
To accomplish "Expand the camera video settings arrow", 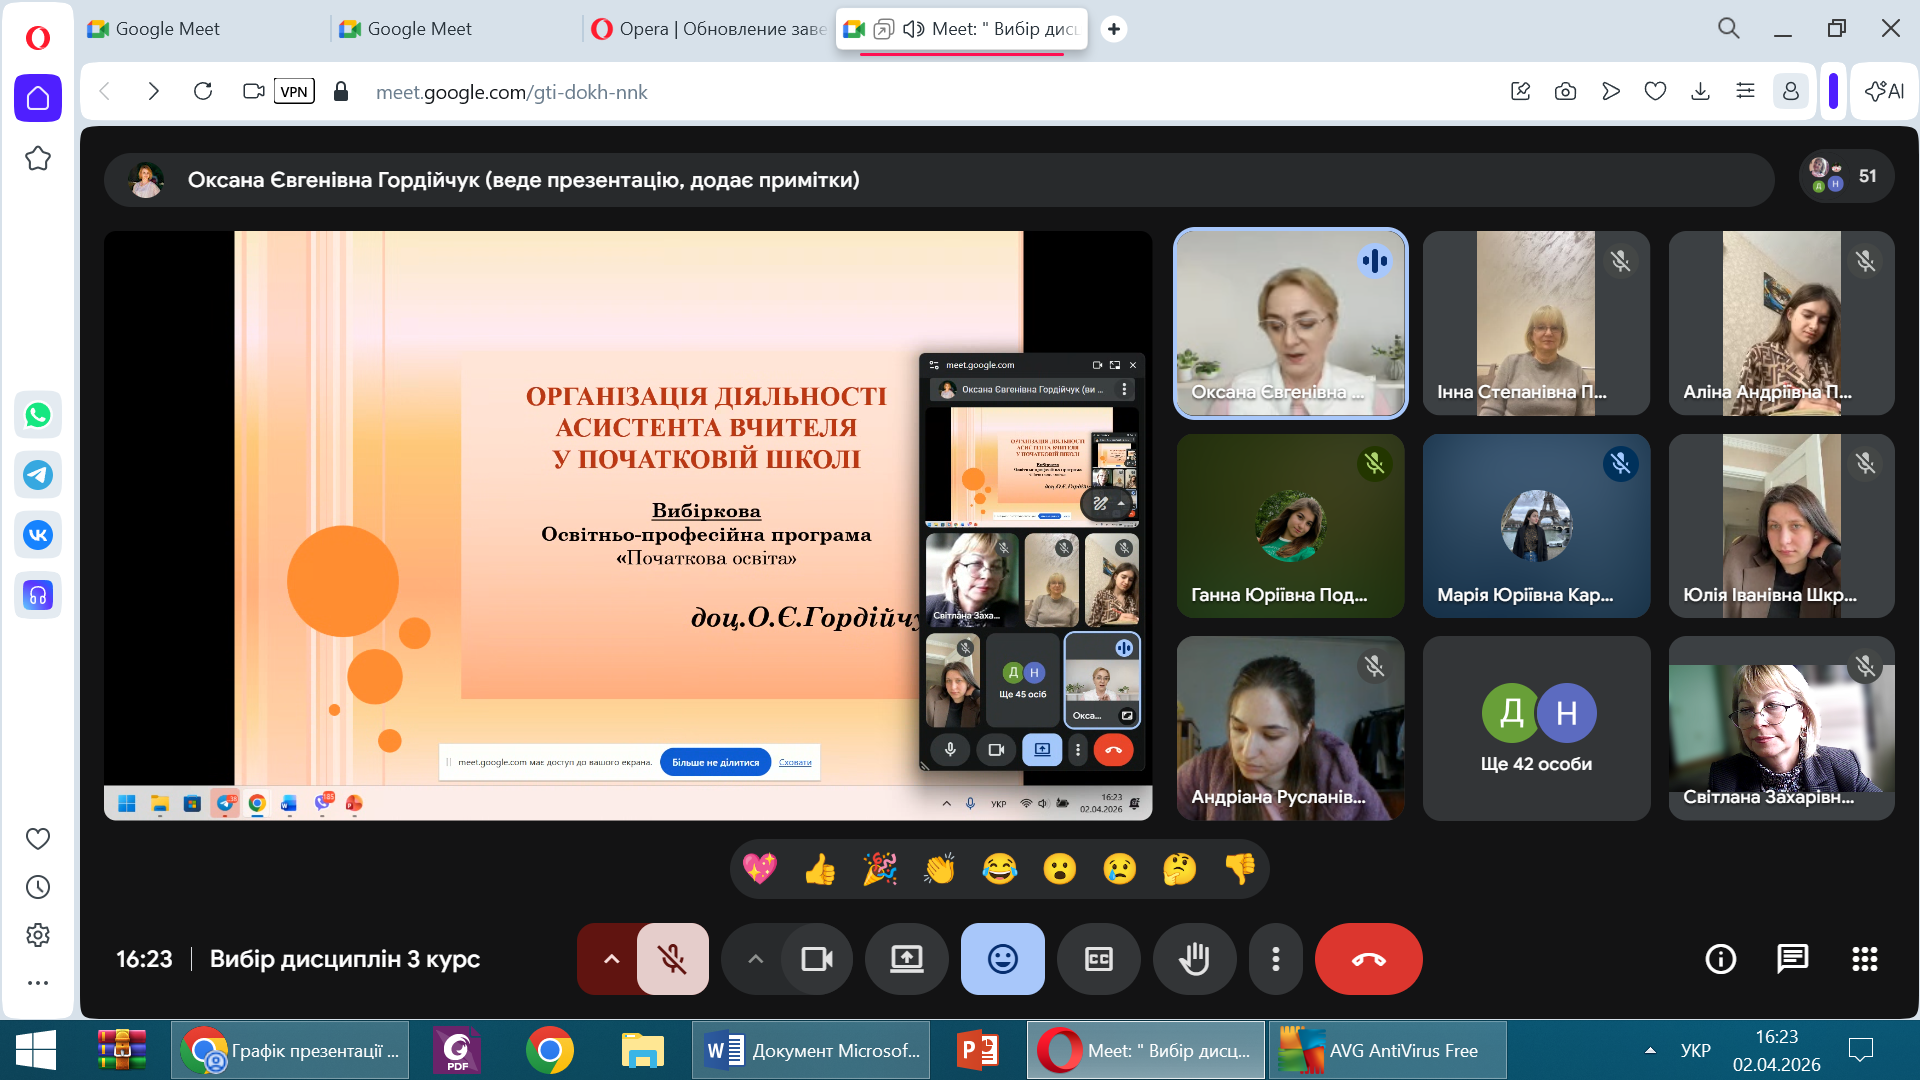I will point(755,959).
